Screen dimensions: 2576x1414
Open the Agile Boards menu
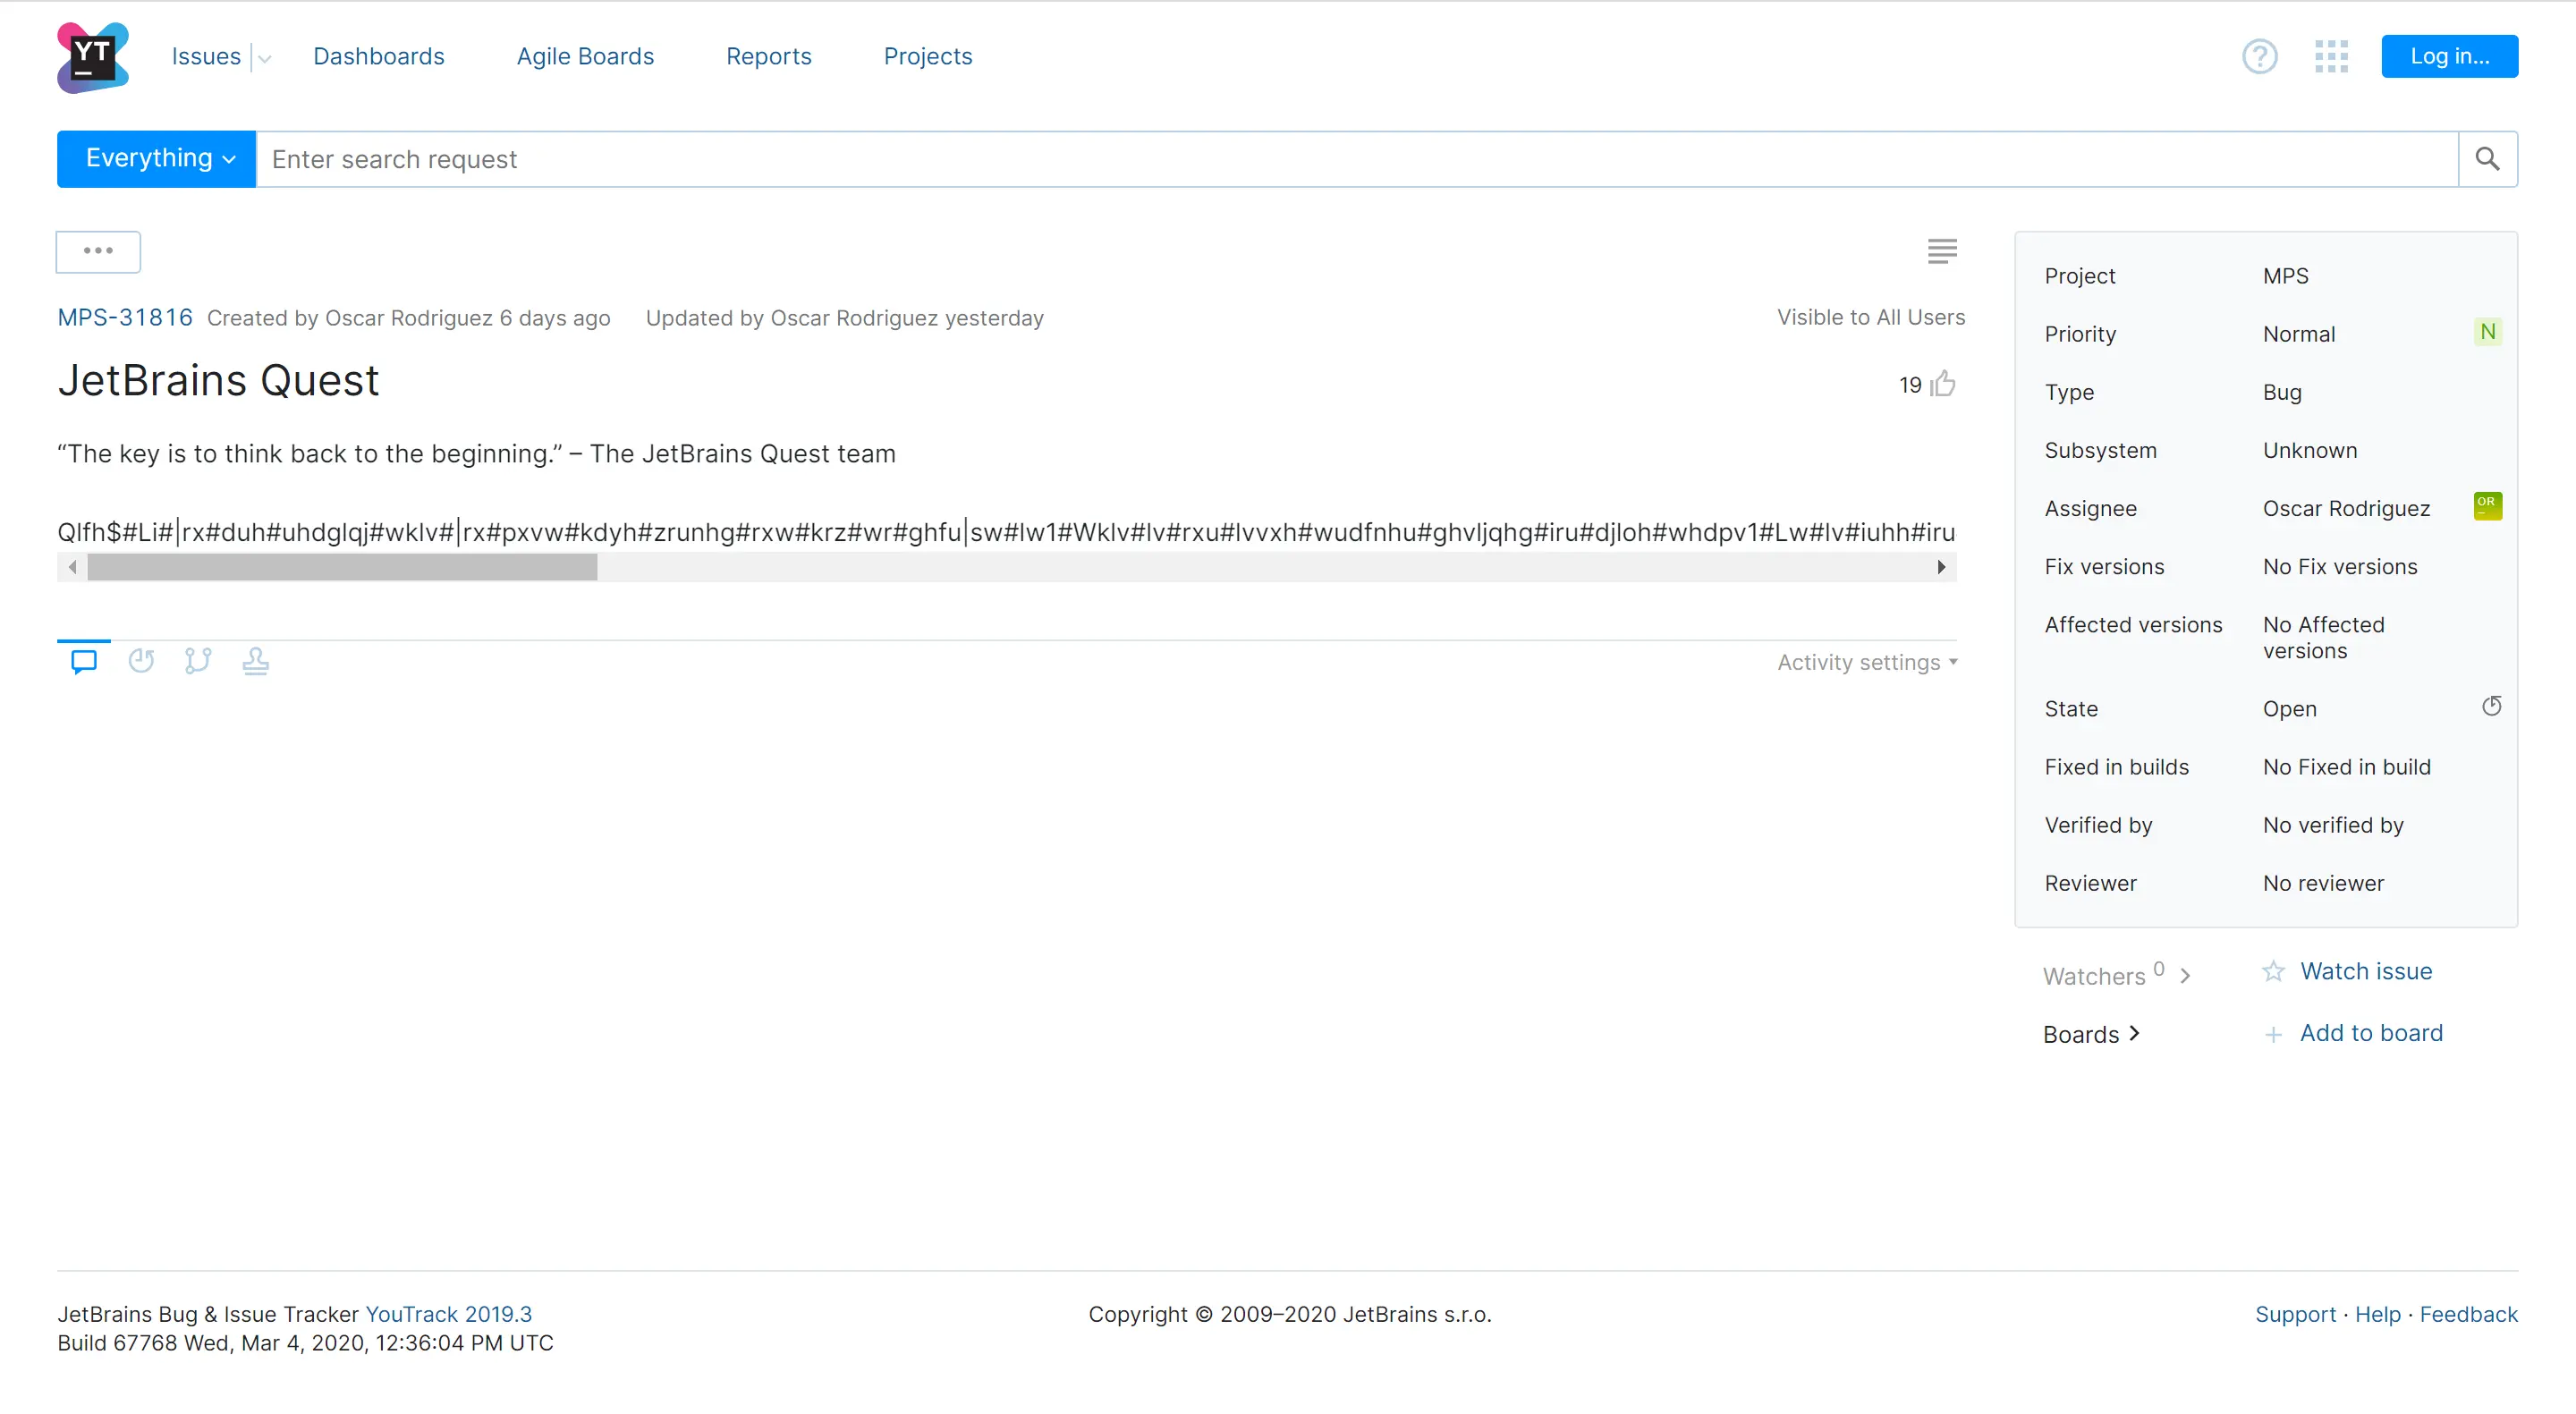(585, 57)
